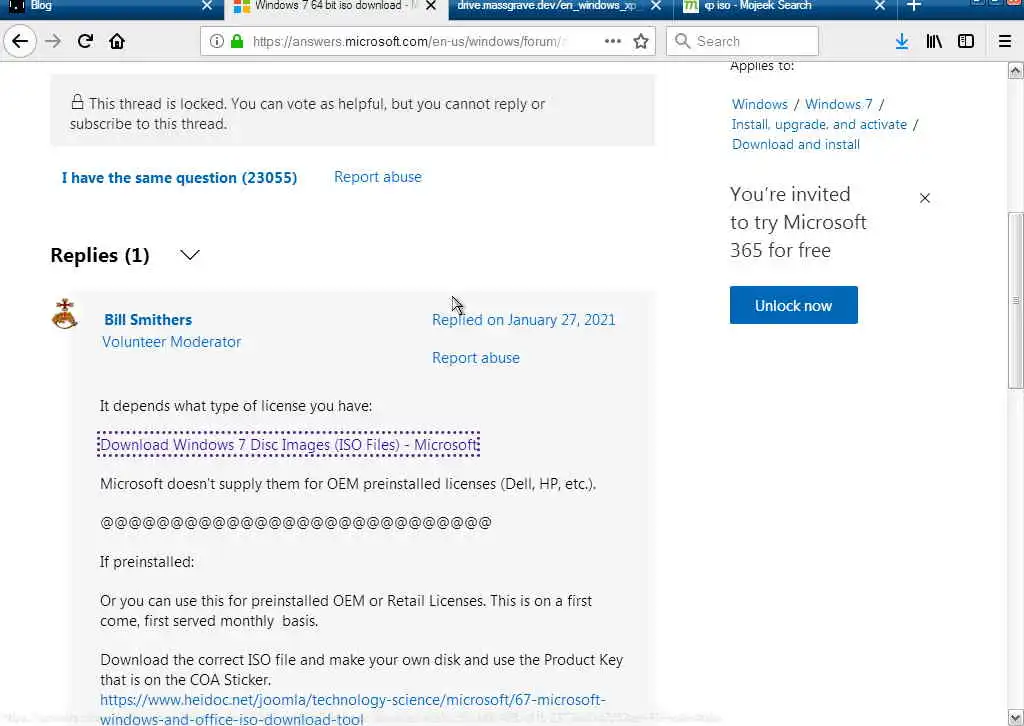Open the downloads arrow panel
This screenshot has height=726, width=1024.
click(x=902, y=41)
